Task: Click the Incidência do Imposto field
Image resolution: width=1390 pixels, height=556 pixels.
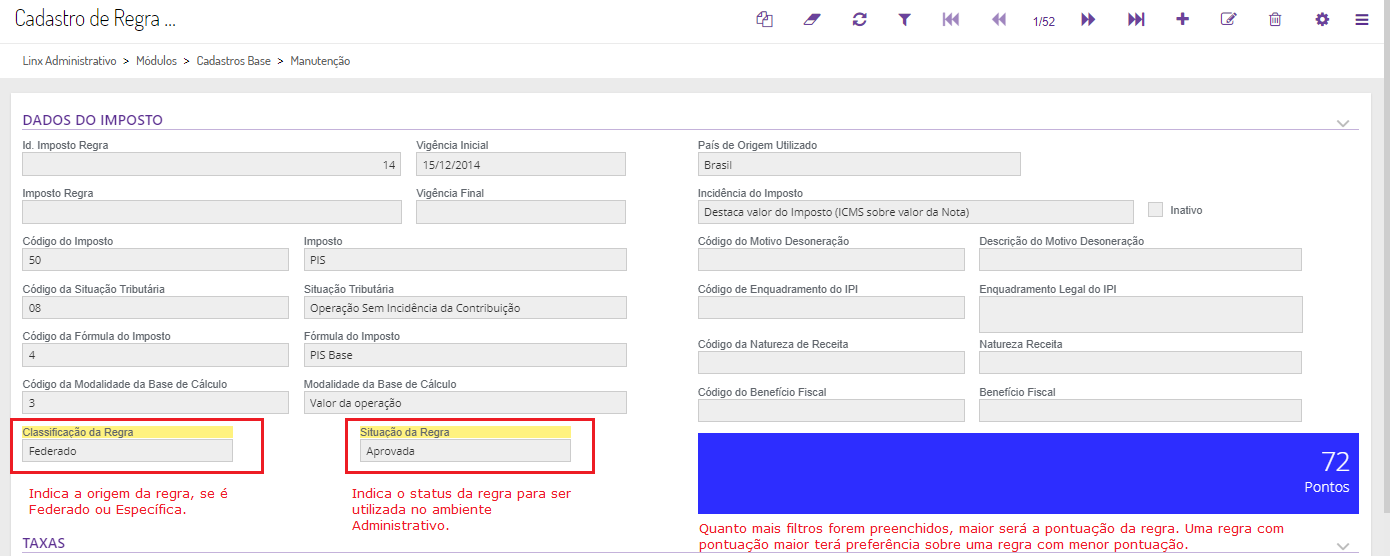Action: point(916,212)
